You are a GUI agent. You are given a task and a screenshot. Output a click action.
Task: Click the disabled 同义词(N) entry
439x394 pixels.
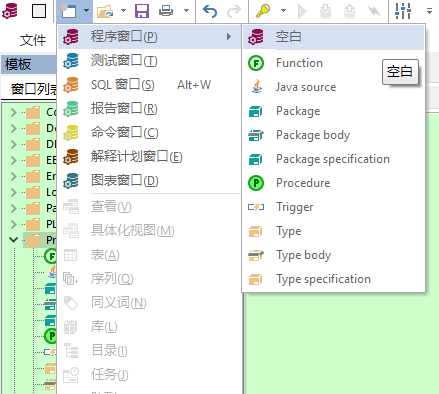coord(150,303)
